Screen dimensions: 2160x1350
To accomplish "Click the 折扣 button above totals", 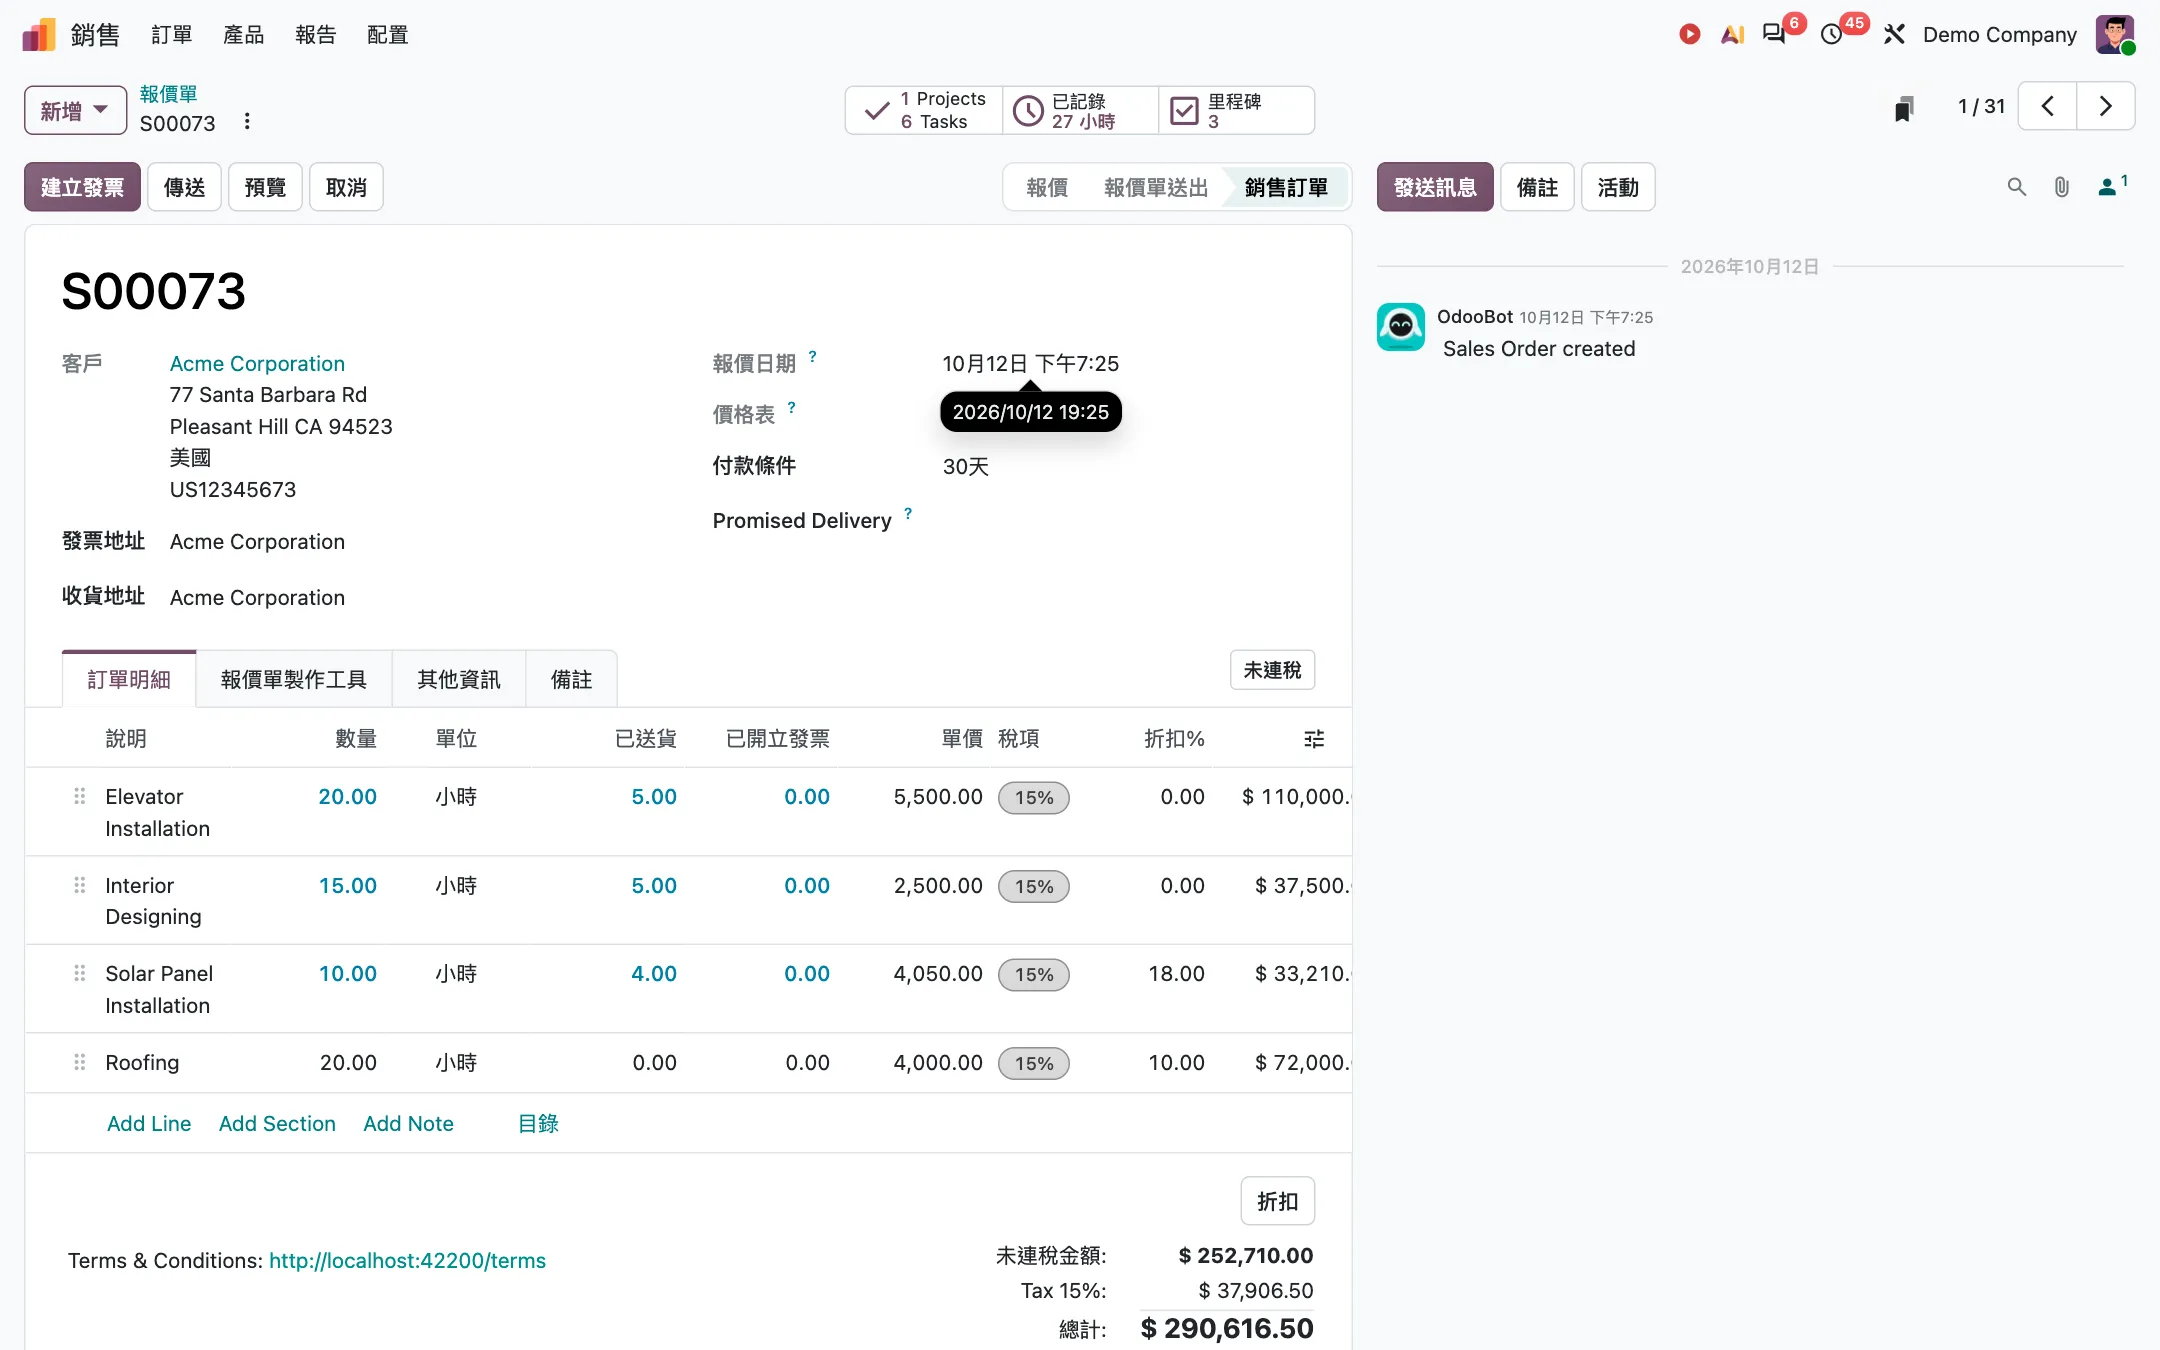I will pos(1278,1201).
